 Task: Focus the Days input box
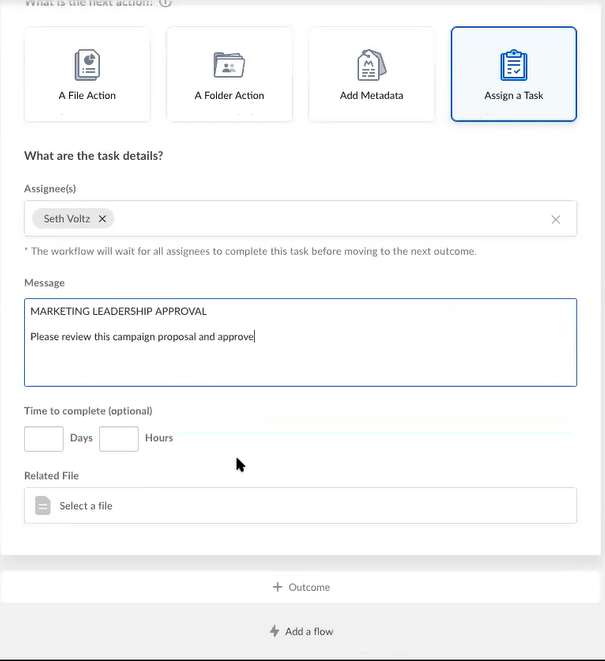[44, 438]
